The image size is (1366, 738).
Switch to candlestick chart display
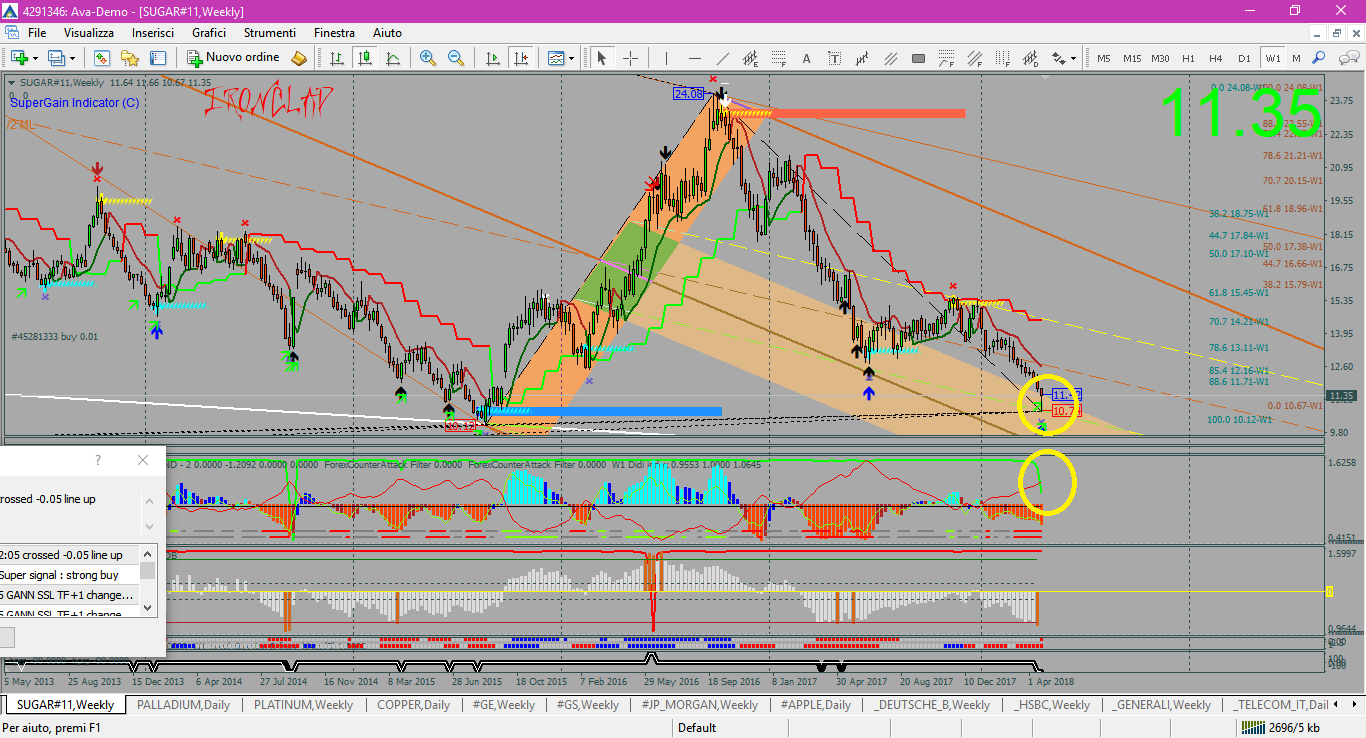(366, 58)
